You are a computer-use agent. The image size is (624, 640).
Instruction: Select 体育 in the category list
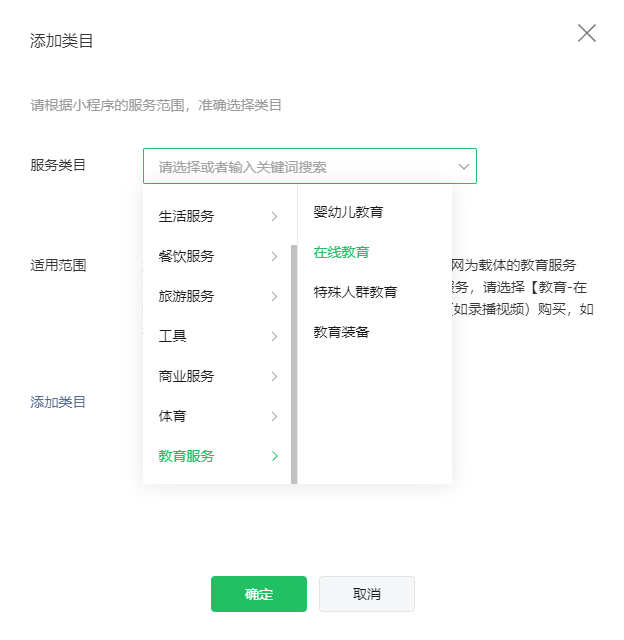173,416
